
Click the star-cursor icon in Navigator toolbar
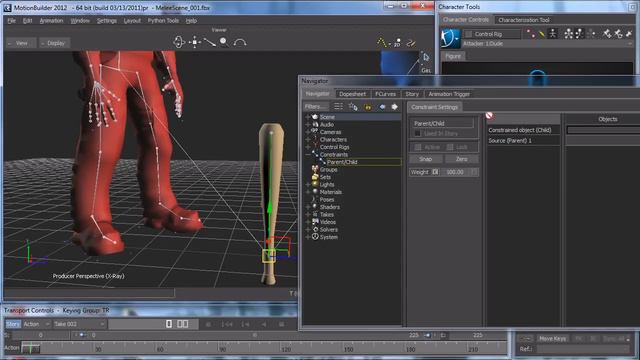(x=353, y=107)
